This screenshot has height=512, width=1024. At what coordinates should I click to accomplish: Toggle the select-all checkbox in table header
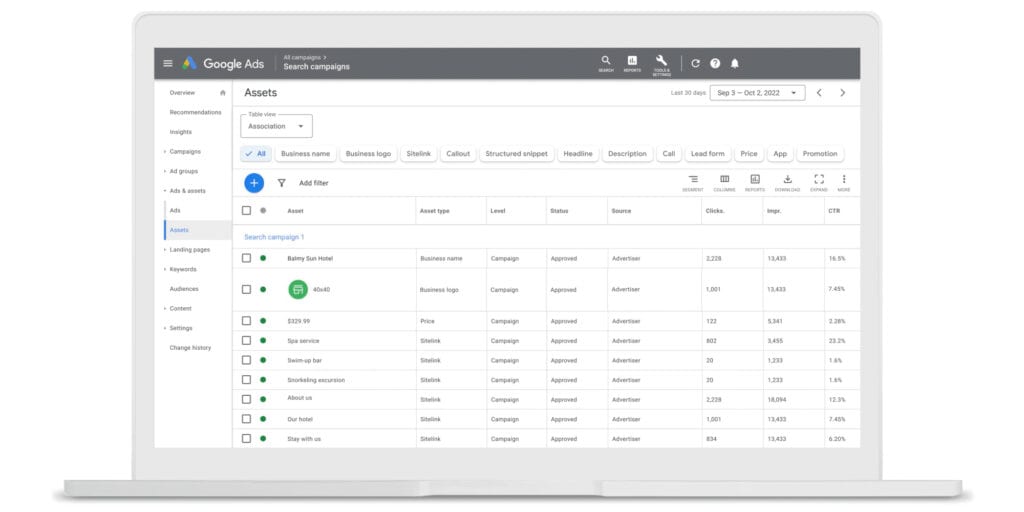point(246,210)
